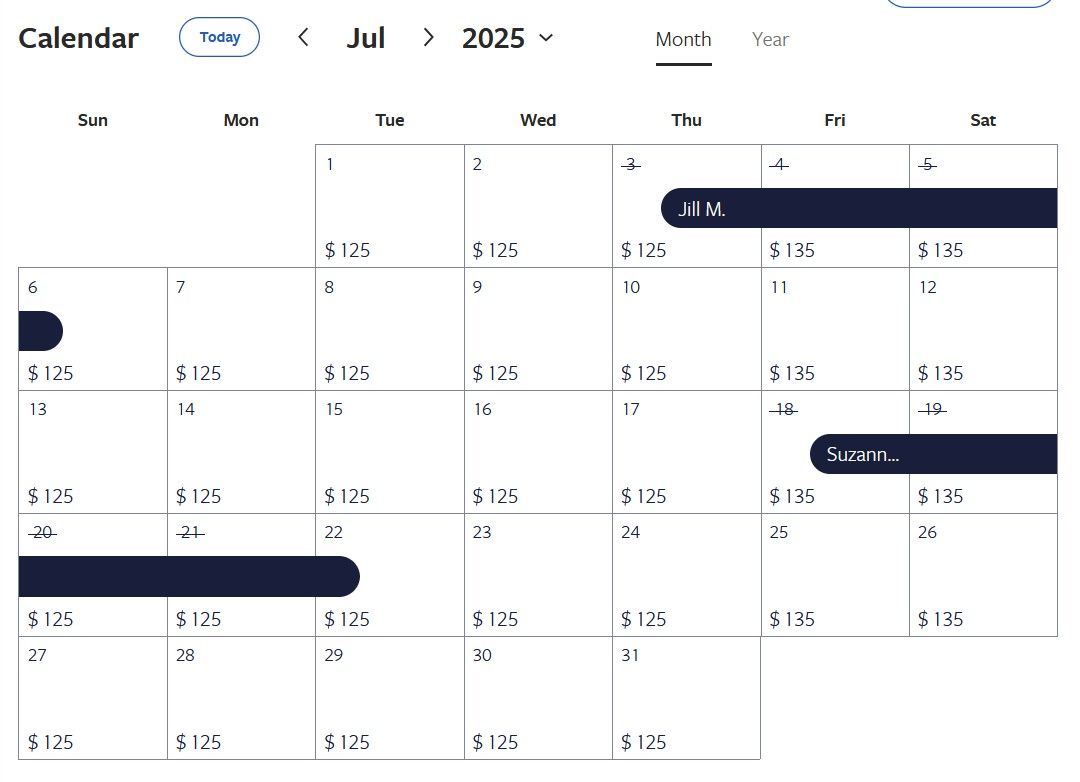1080x782 pixels.
Task: Go to previous month with left arrow
Action: 303,37
